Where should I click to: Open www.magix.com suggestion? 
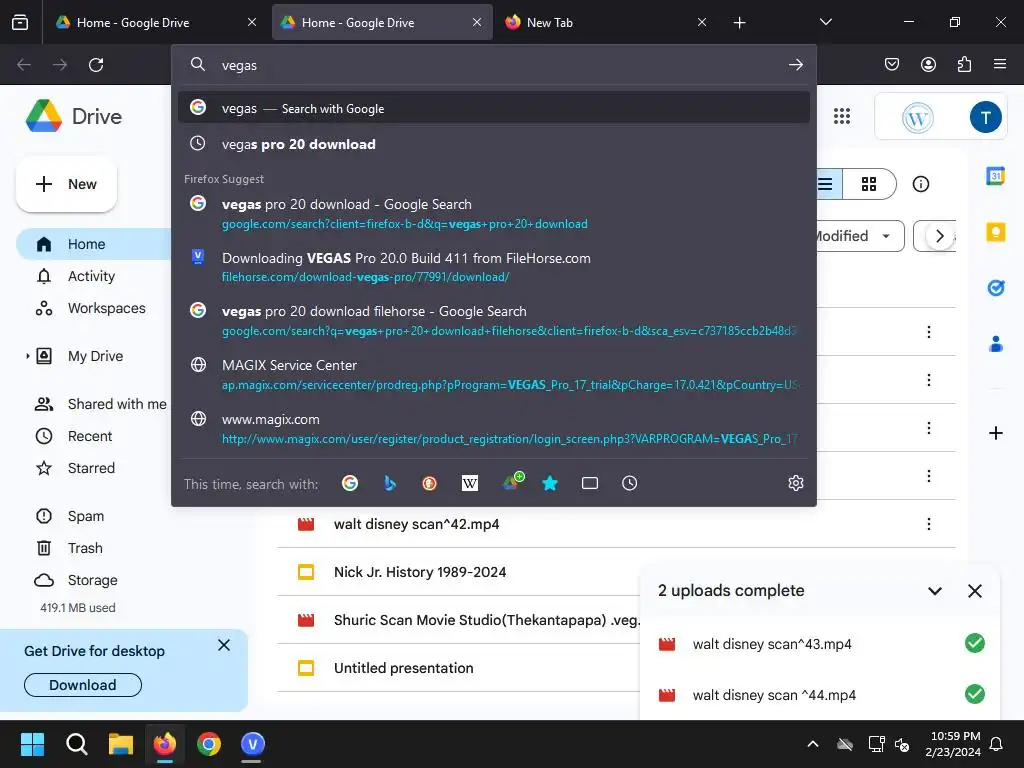point(494,428)
